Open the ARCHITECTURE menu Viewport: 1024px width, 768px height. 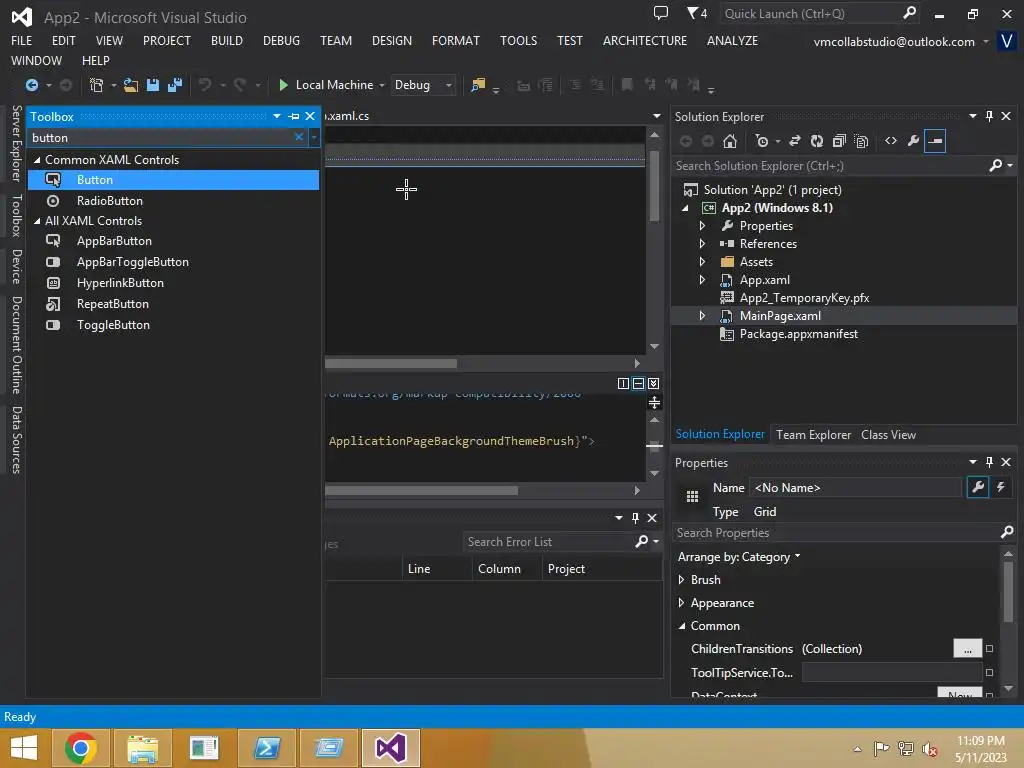click(x=645, y=40)
